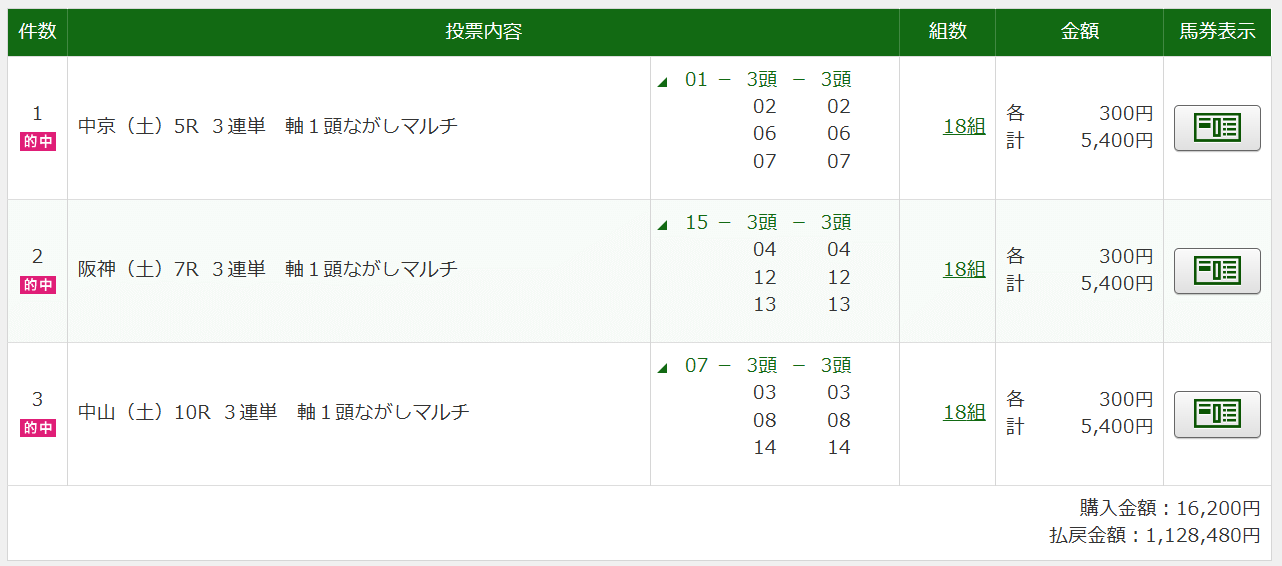The height and width of the screenshot is (566, 1282).
Task: Click the 的中 badge in row 1
Action: coord(38,142)
